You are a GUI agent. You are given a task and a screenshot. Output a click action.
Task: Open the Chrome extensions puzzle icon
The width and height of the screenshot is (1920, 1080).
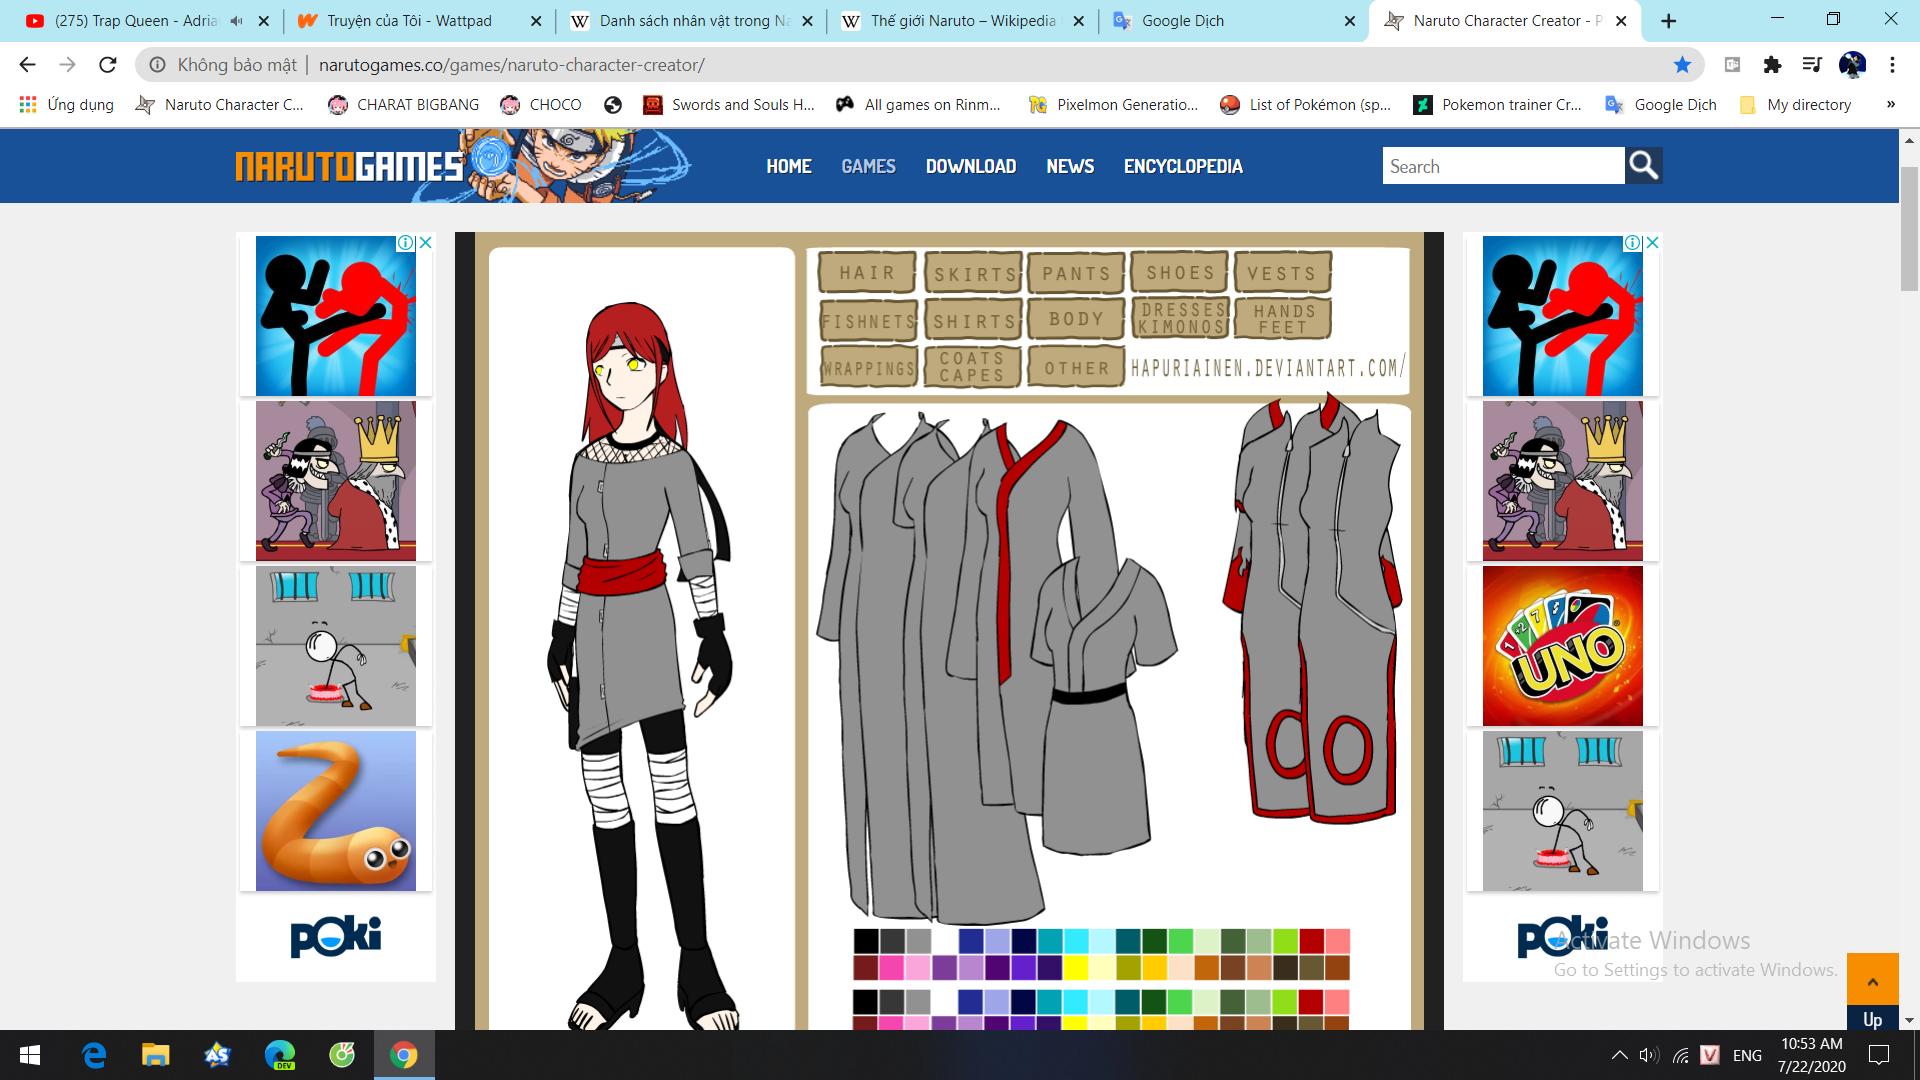coord(1772,65)
